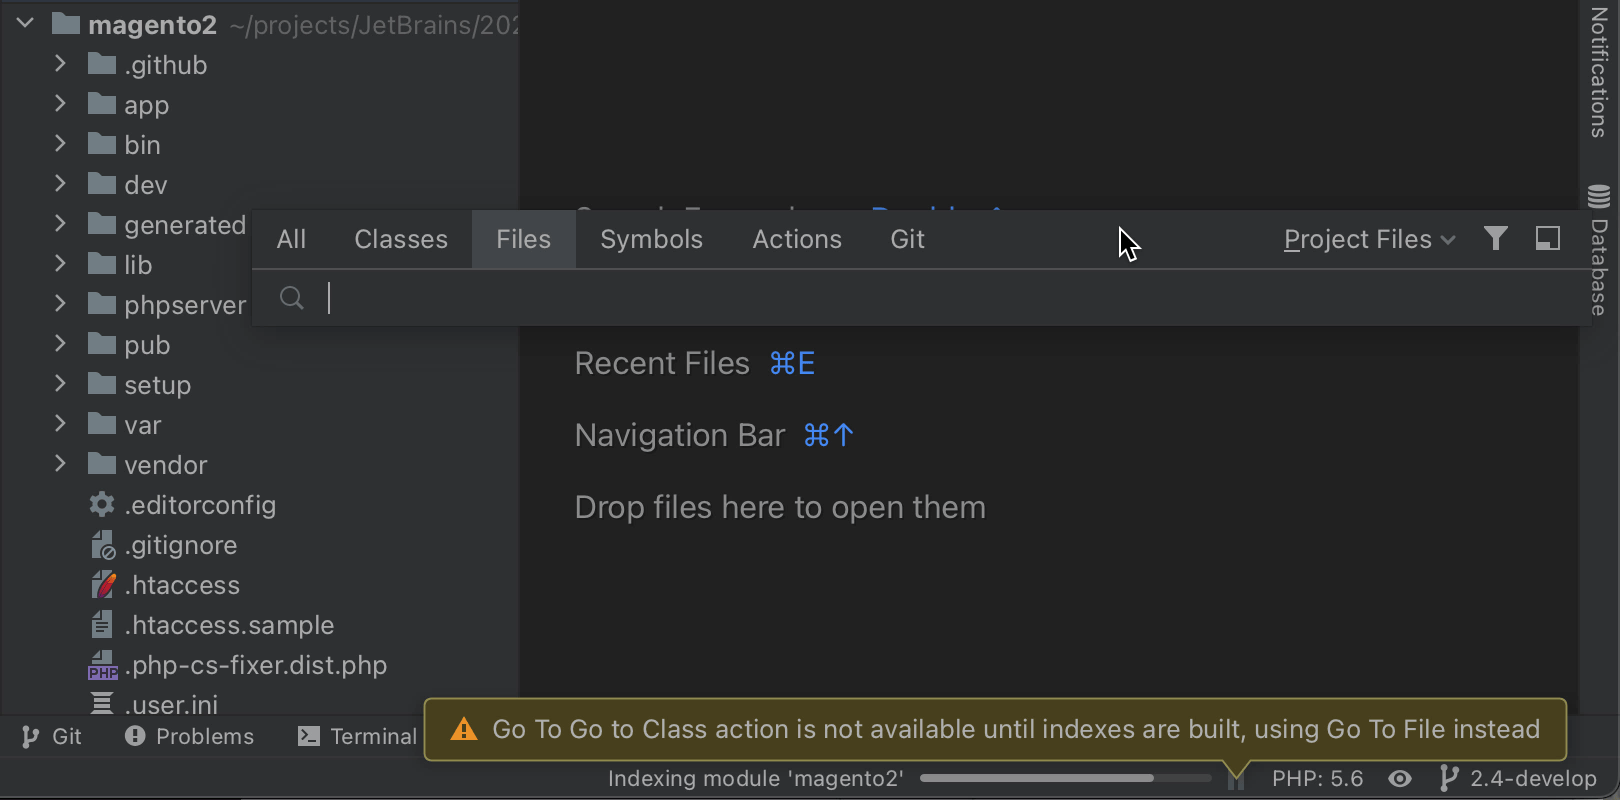Switch to the Symbols search tab
This screenshot has height=800, width=1620.
coord(651,240)
